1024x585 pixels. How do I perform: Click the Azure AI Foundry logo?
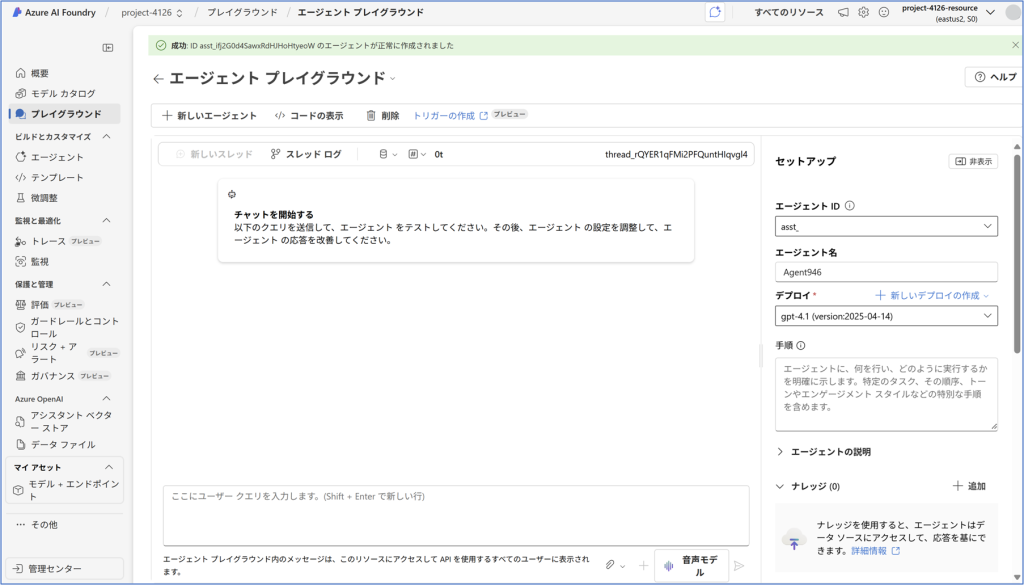pyautogui.click(x=54, y=12)
